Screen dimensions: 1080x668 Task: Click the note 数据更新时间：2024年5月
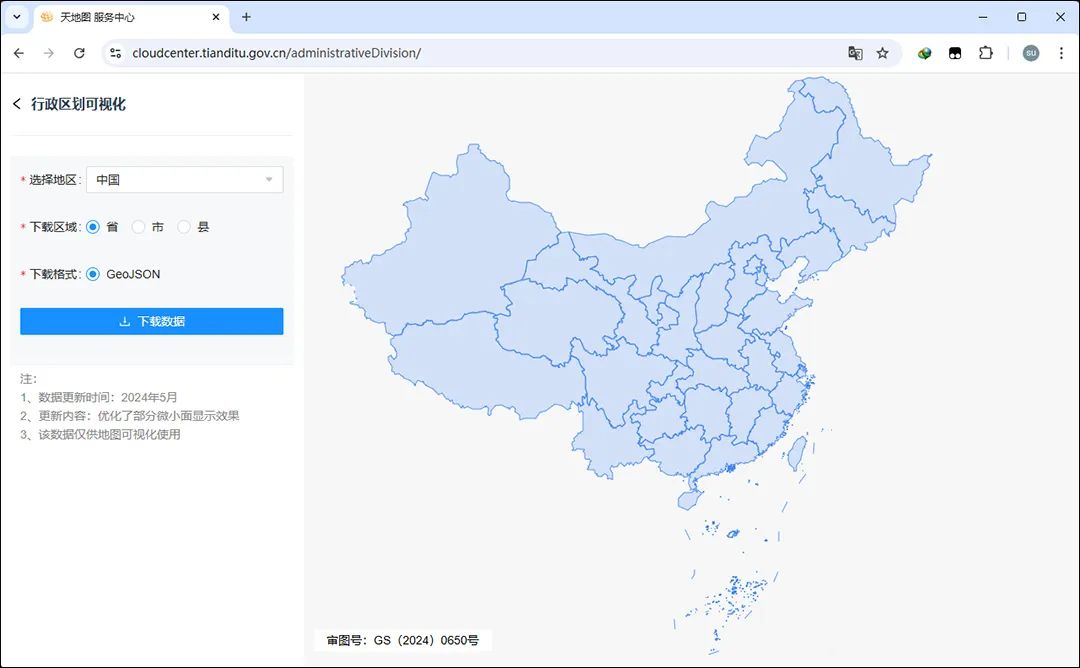[x=107, y=397]
